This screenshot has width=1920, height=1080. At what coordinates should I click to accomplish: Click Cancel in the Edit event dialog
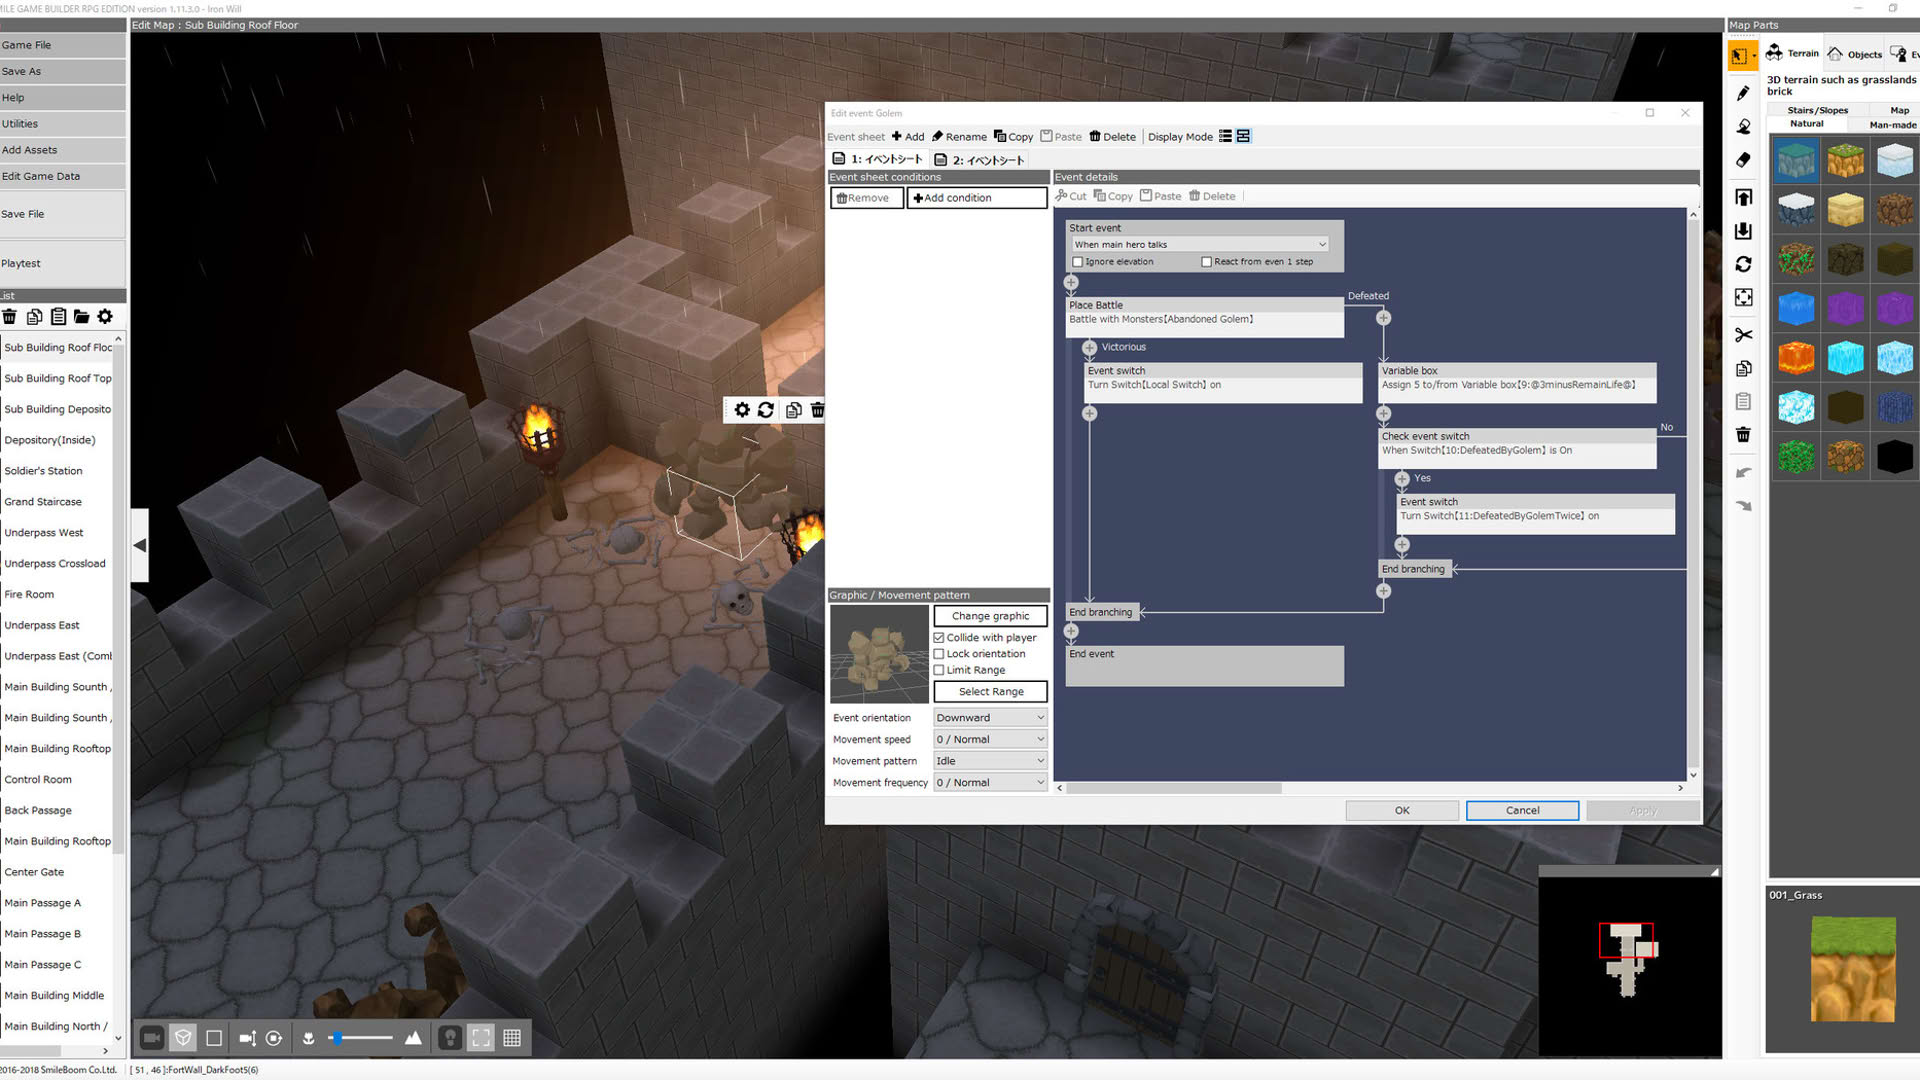coord(1522,811)
